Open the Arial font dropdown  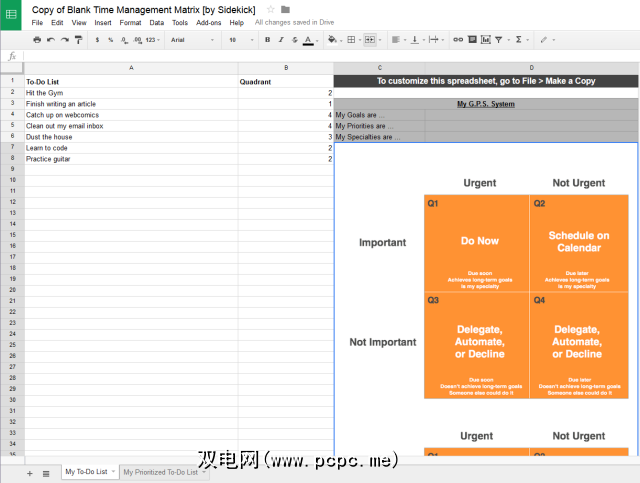click(190, 40)
